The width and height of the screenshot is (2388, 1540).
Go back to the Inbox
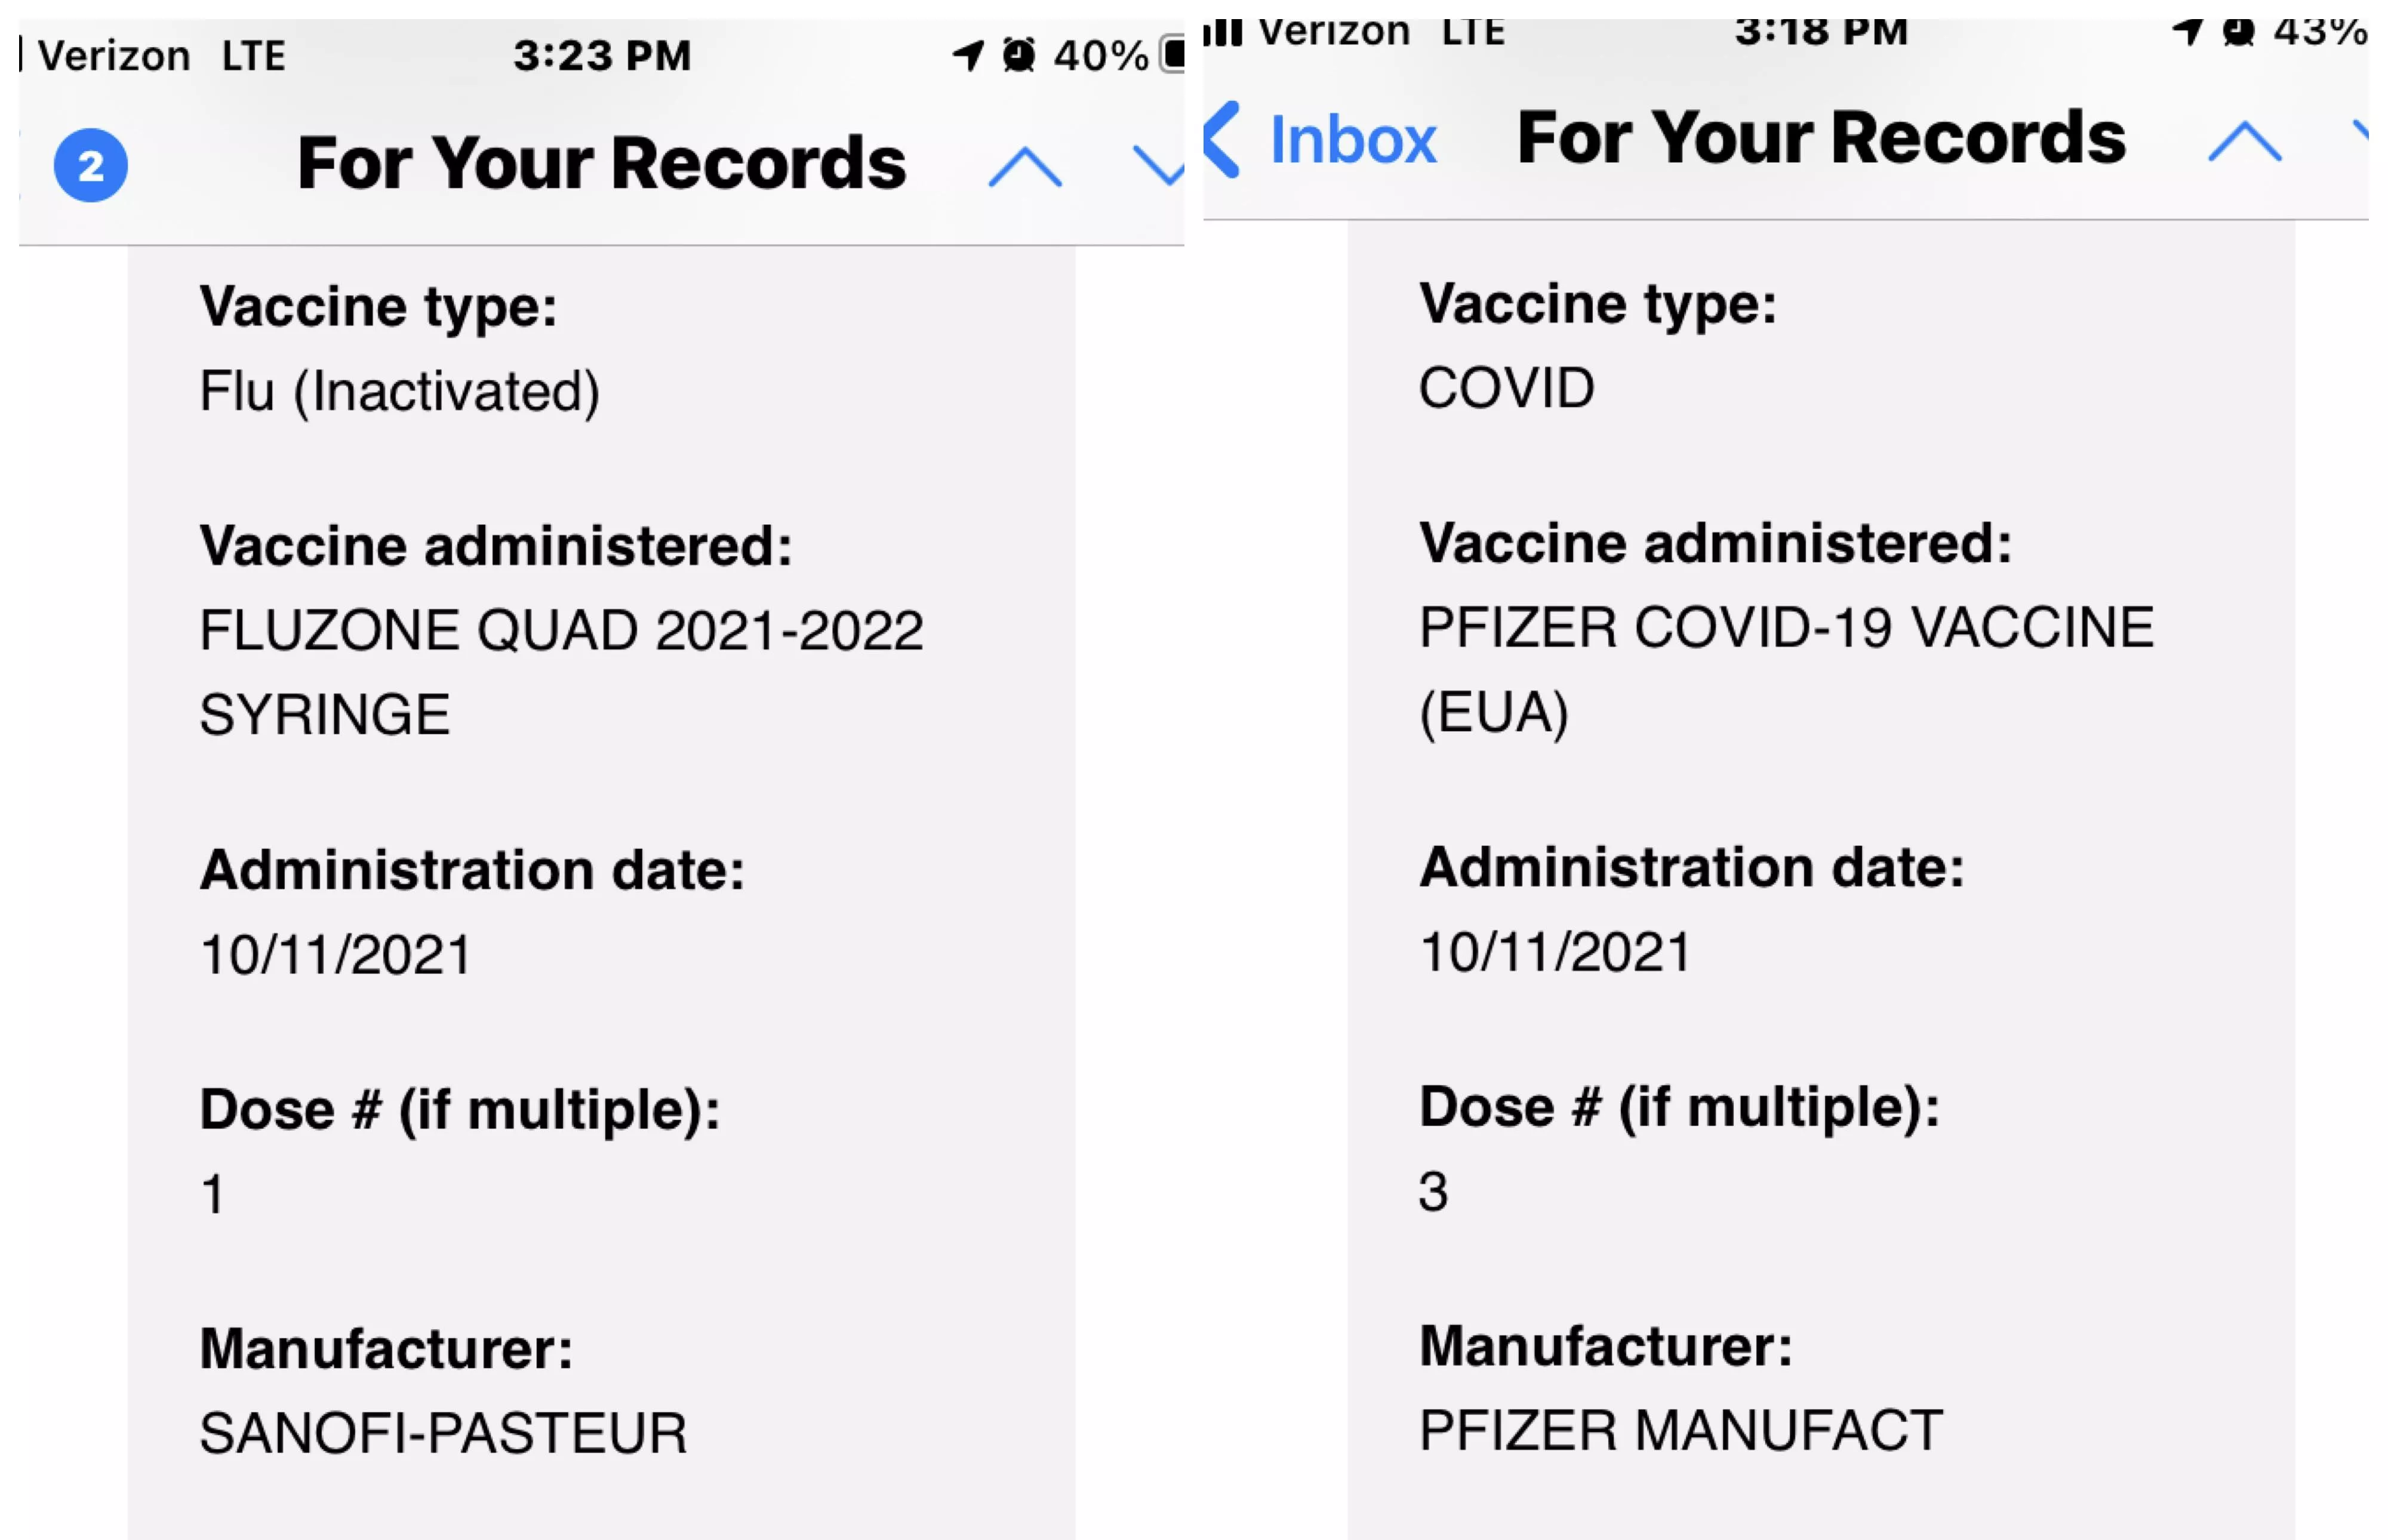pos(1351,139)
